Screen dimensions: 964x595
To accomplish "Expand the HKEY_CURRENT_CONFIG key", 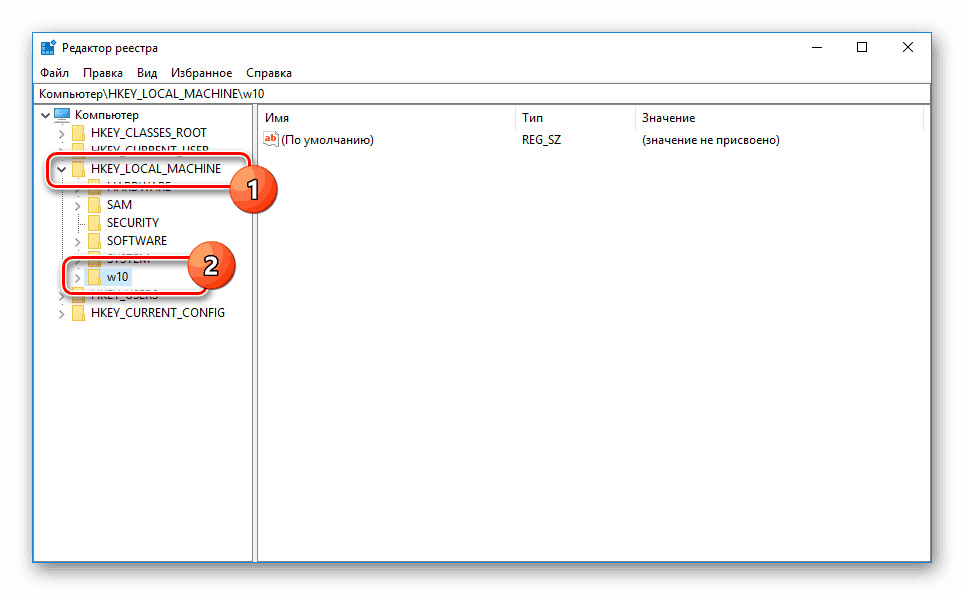I will click(x=61, y=313).
